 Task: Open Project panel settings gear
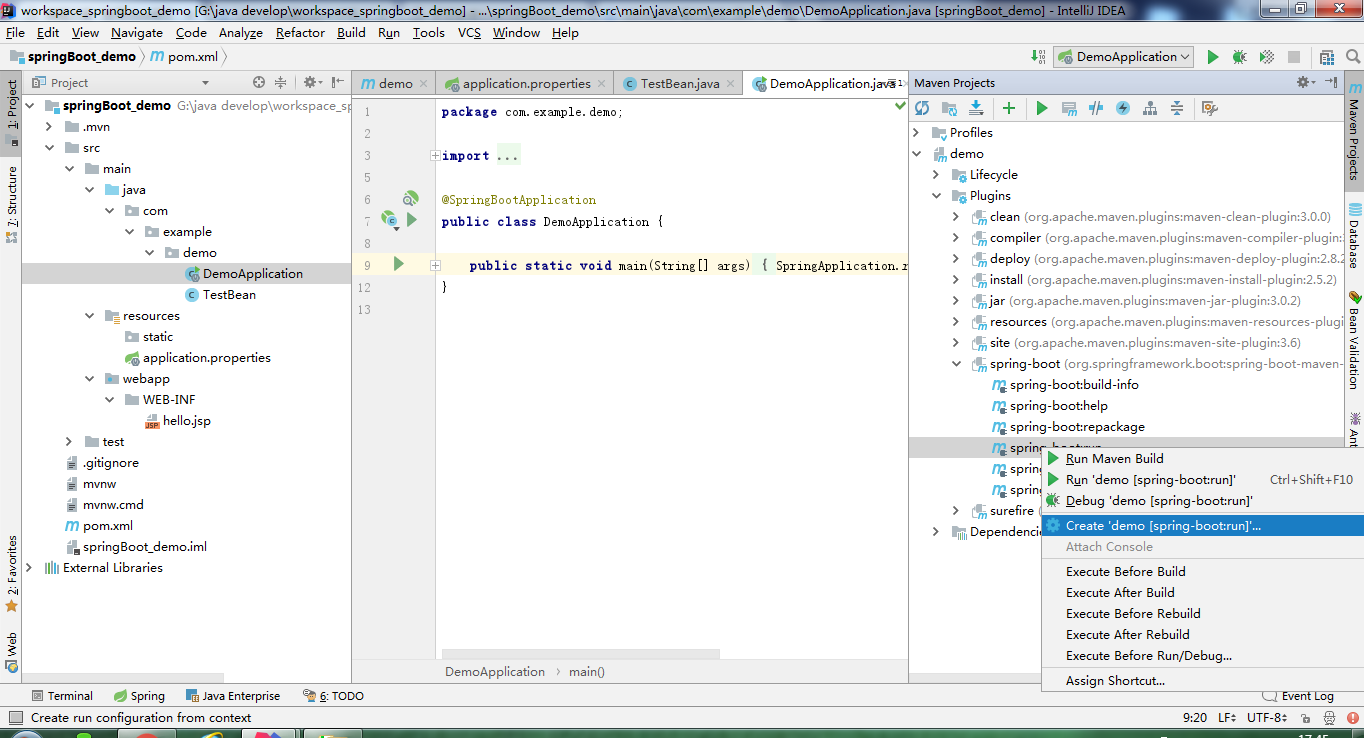pos(311,82)
